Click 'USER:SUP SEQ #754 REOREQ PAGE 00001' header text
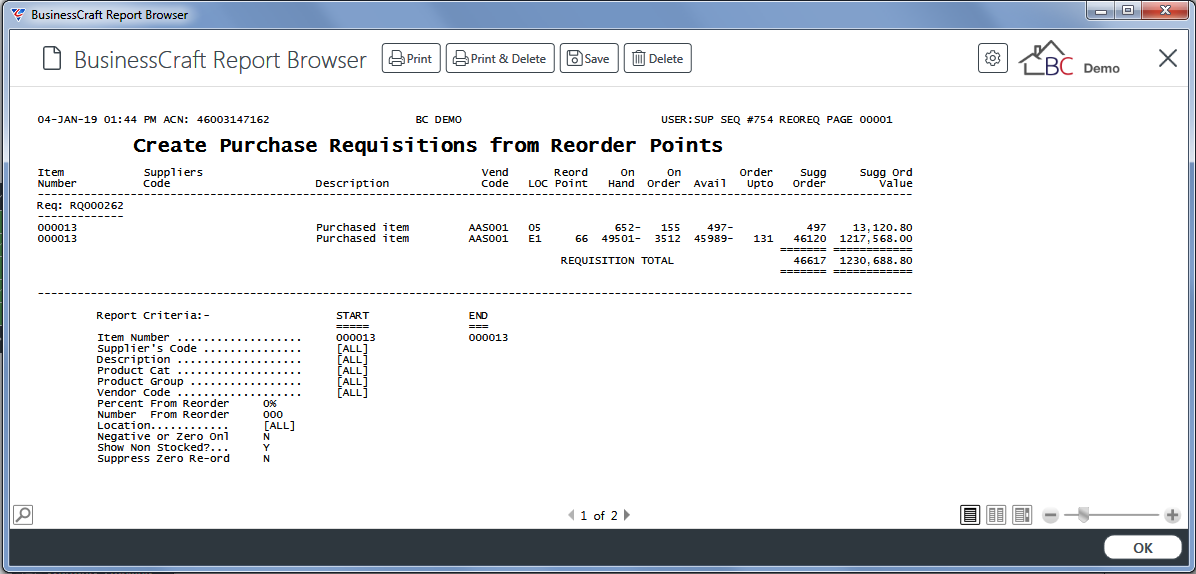The height and width of the screenshot is (574, 1196). [x=776, y=120]
